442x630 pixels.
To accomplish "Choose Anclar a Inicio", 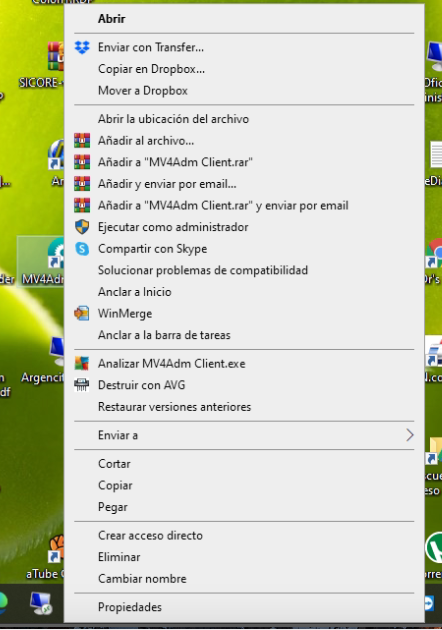I will coord(244,292).
